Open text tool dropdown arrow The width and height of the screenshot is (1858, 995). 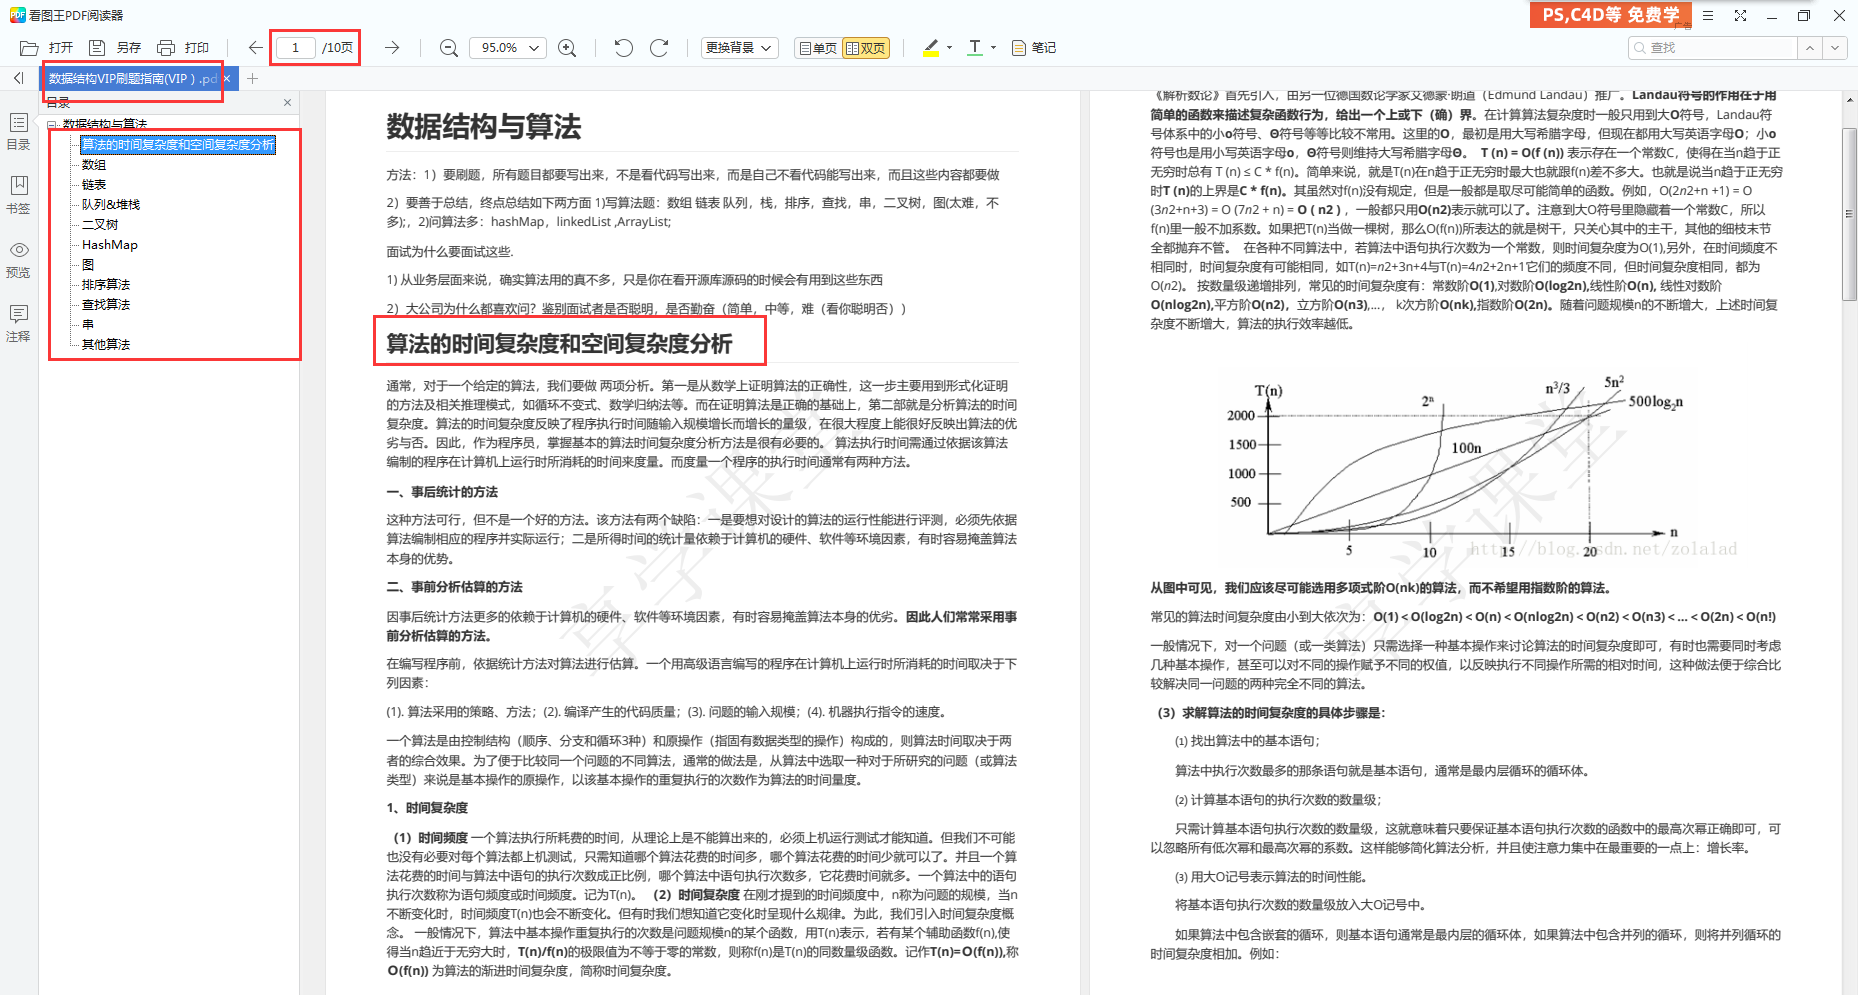pos(993,48)
